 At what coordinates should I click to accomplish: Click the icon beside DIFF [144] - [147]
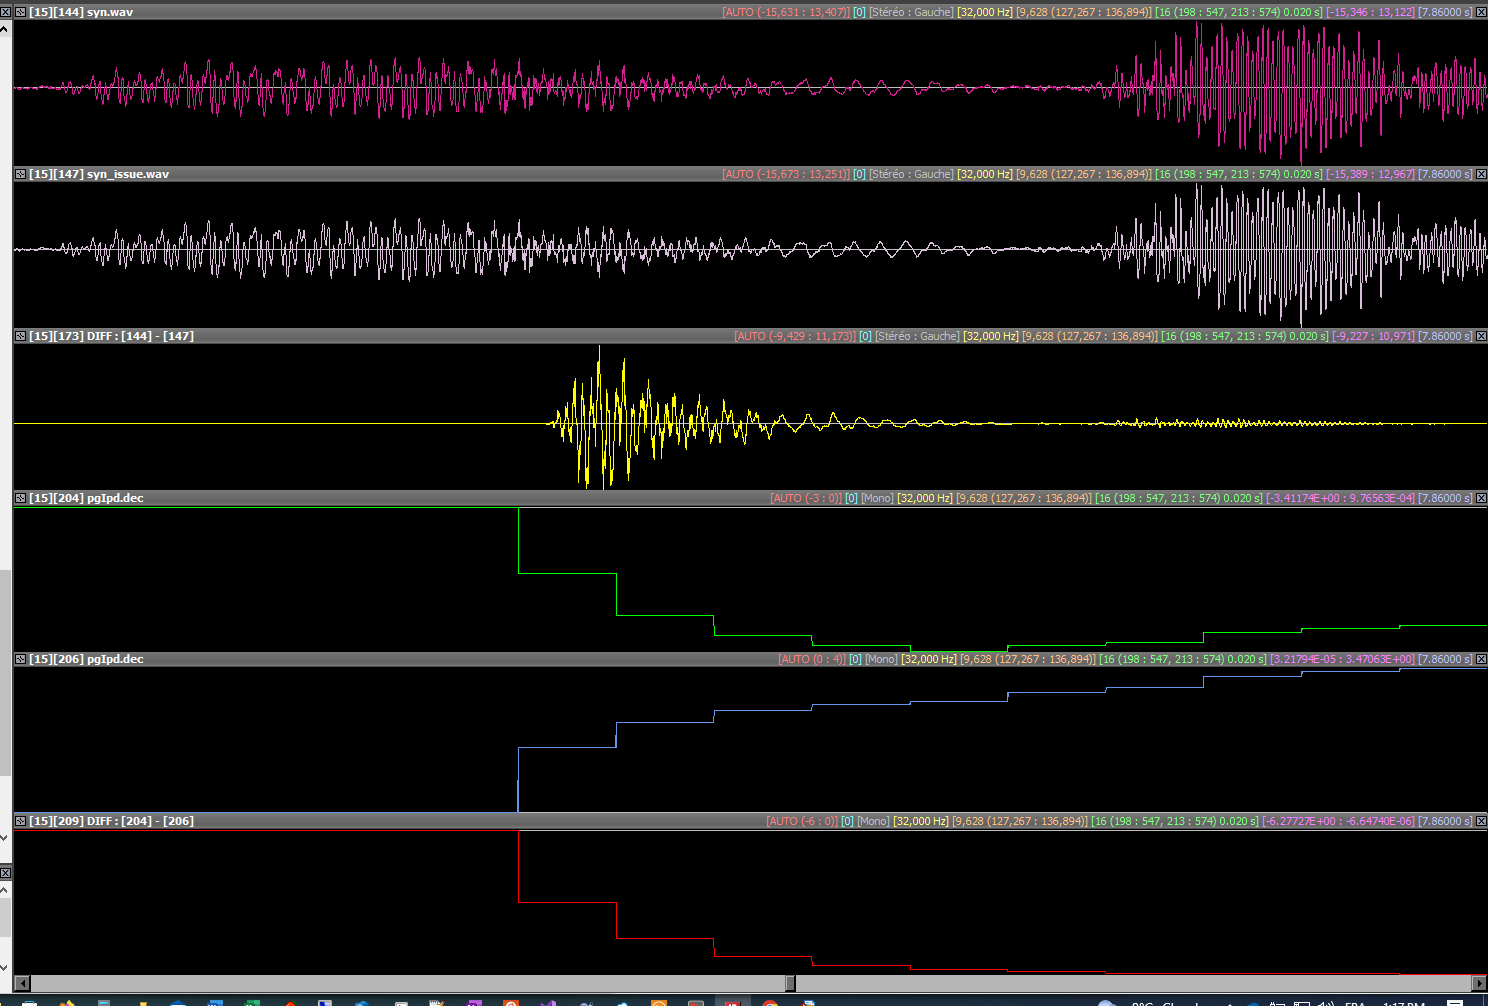coord(20,336)
